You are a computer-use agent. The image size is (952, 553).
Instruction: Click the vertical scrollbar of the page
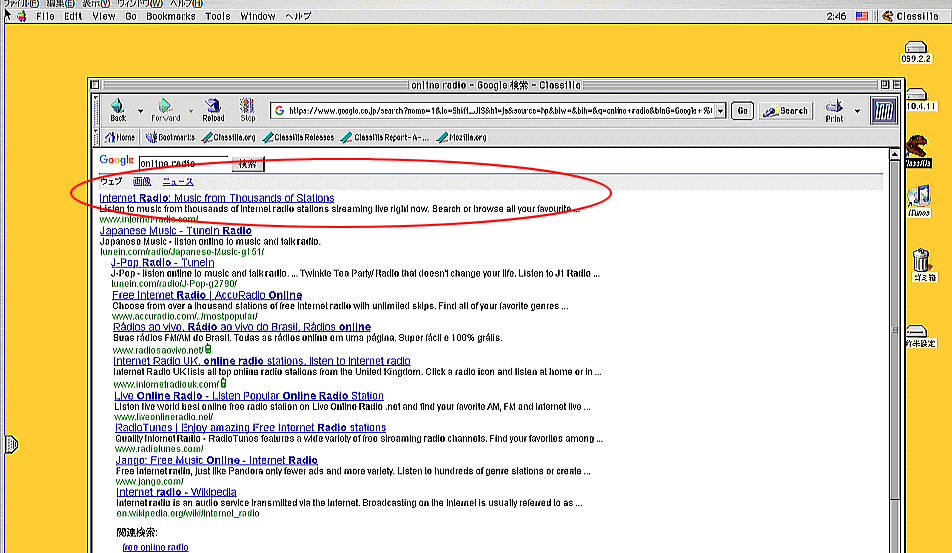(x=894, y=350)
